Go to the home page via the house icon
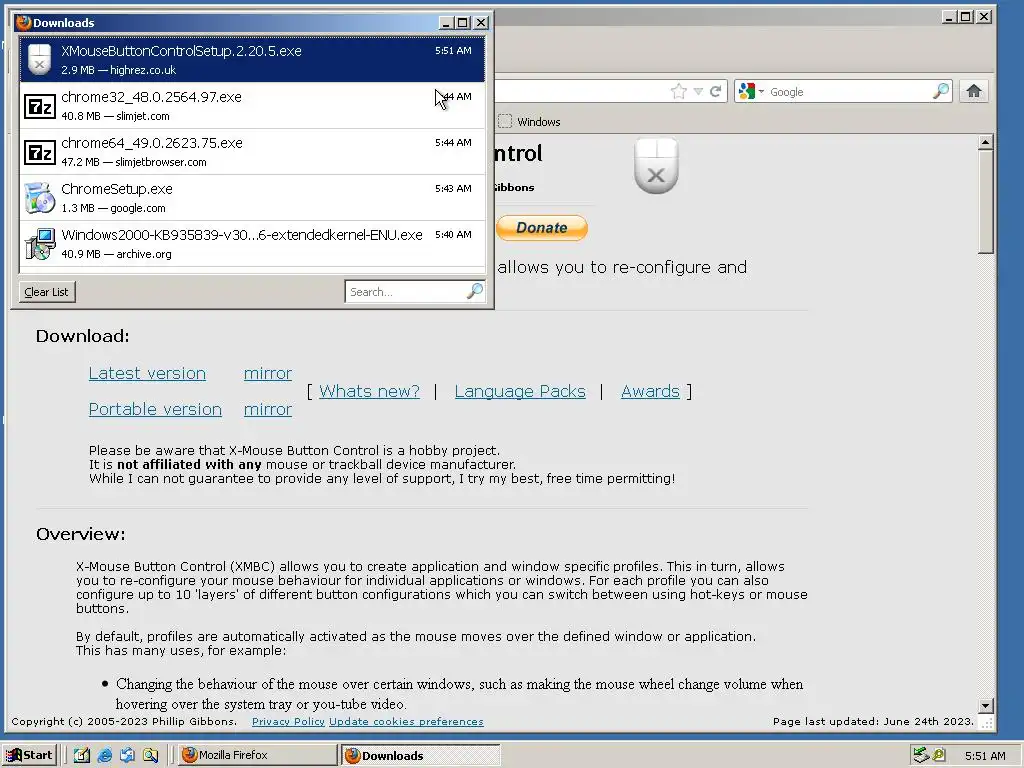Image resolution: width=1024 pixels, height=768 pixels. click(974, 91)
